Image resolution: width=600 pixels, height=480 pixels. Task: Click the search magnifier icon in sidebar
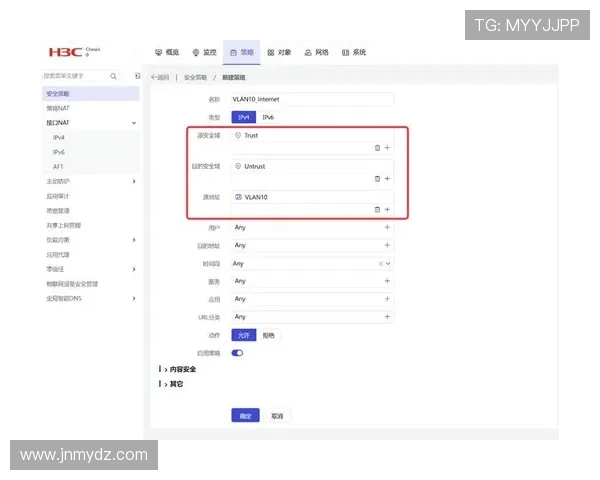click(113, 76)
